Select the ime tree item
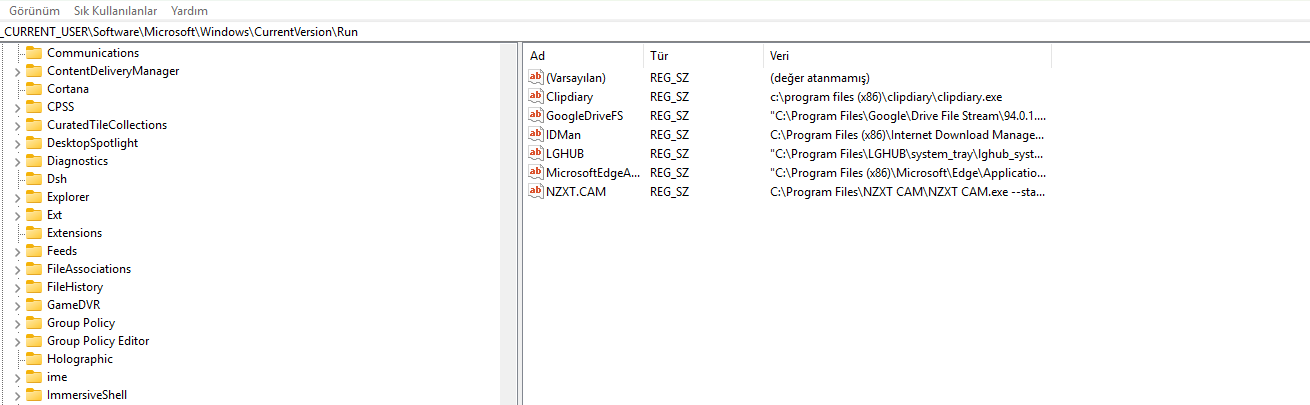 pyautogui.click(x=57, y=377)
